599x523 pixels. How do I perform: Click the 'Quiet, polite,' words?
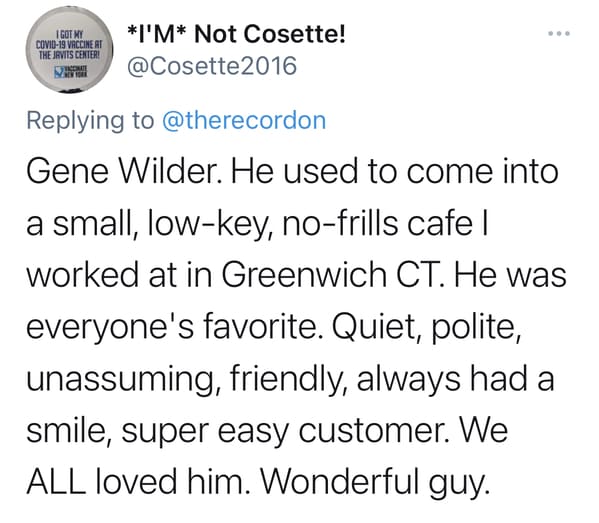(x=426, y=327)
